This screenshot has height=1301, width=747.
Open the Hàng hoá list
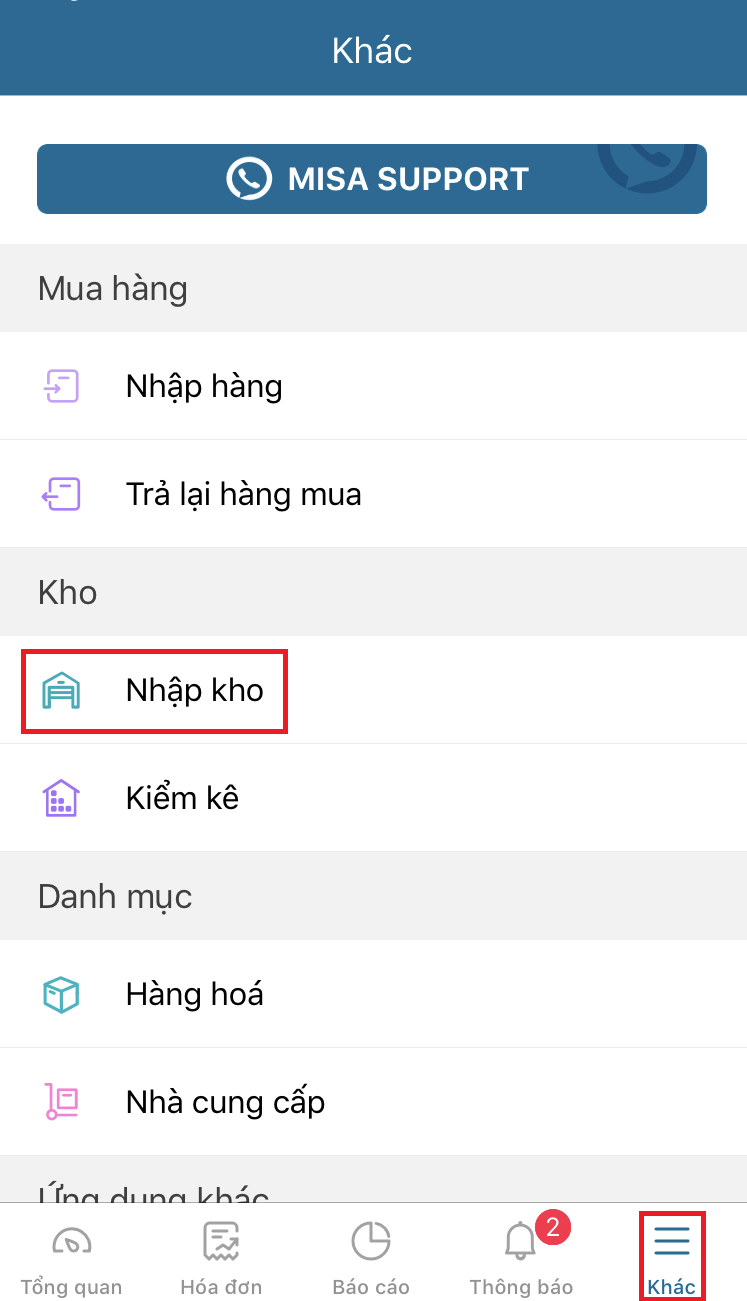[195, 994]
